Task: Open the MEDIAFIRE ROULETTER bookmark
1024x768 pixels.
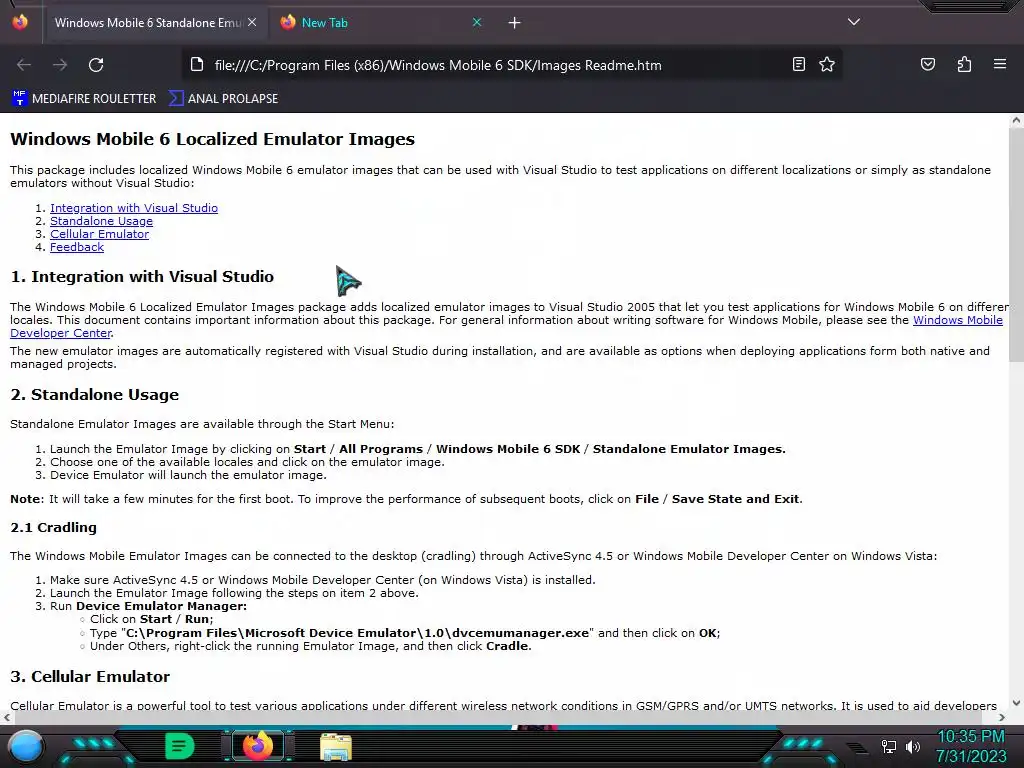Action: pos(84,99)
